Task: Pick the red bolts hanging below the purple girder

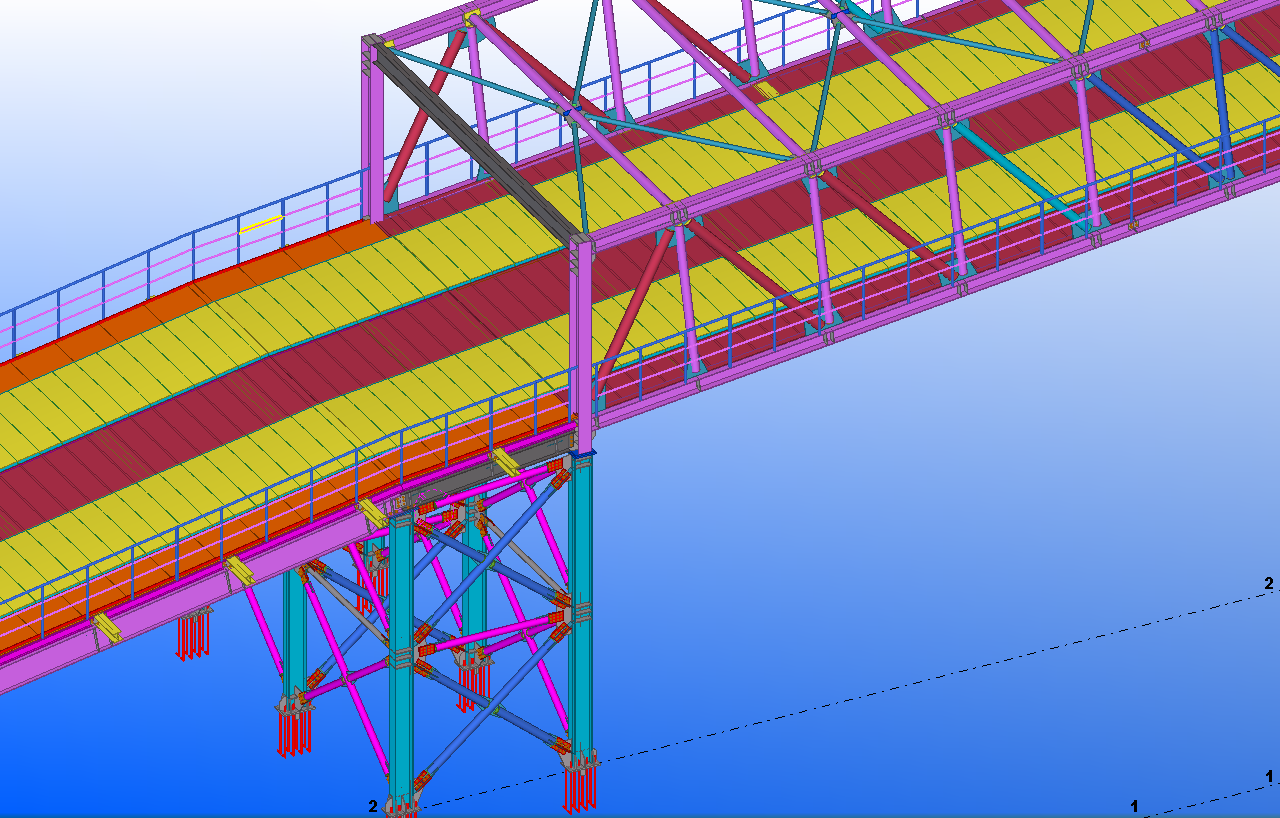Action: coord(192,635)
